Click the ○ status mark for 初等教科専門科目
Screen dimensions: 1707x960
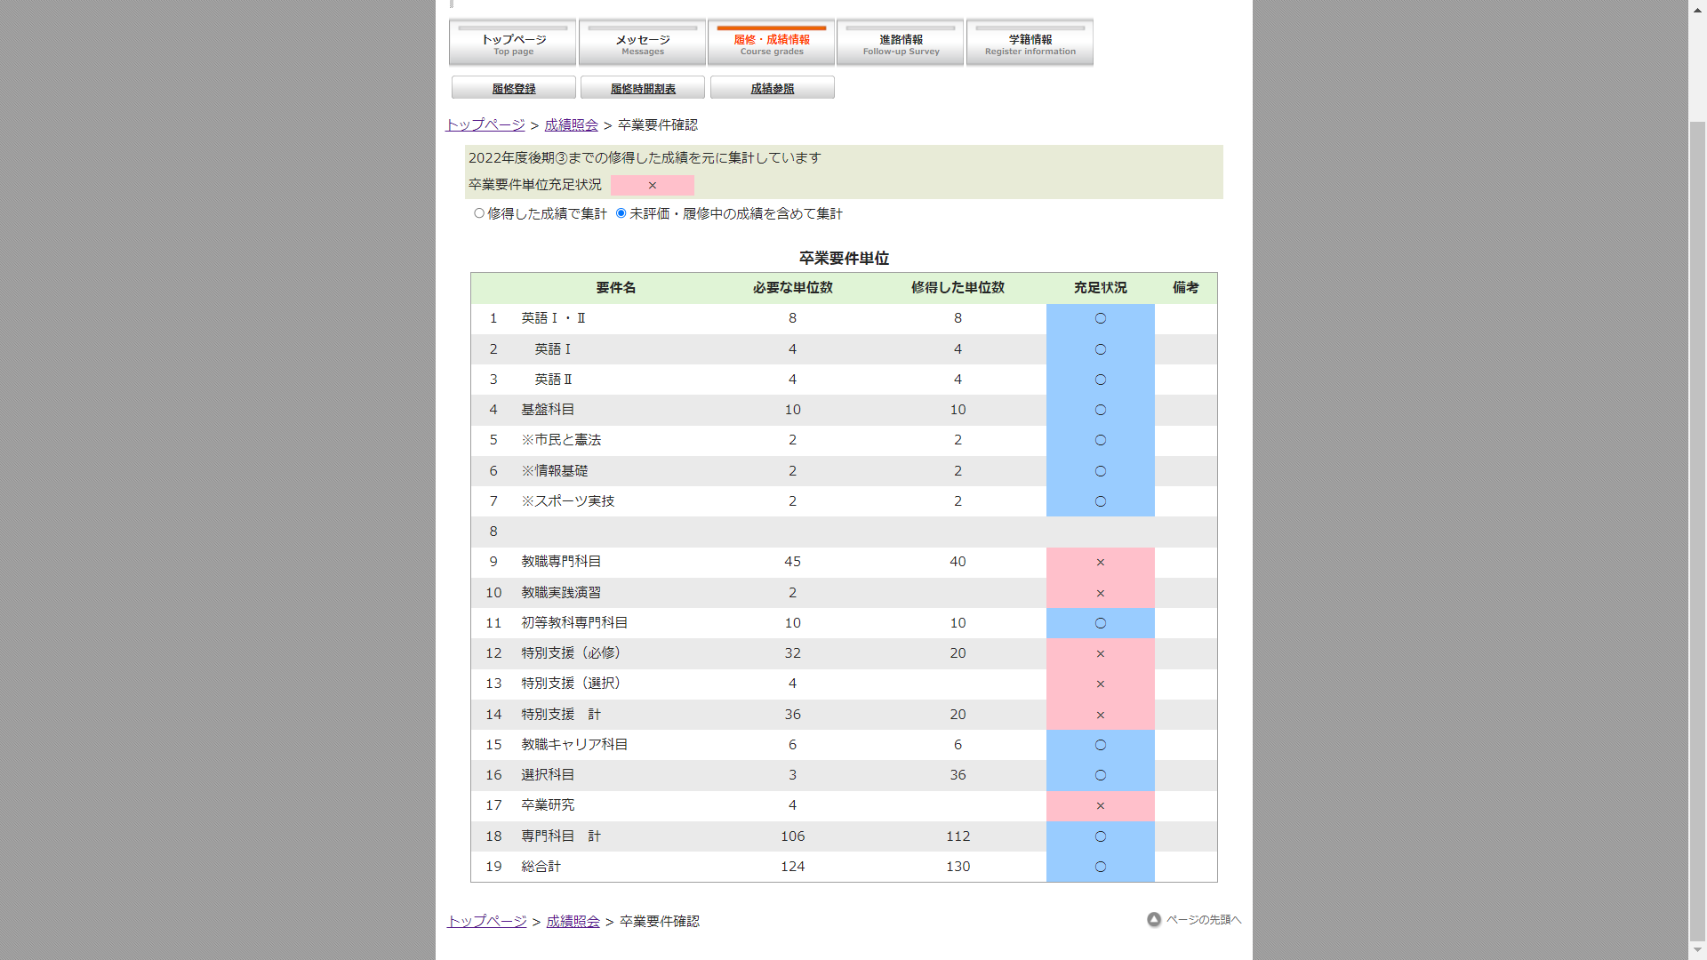[1100, 623]
